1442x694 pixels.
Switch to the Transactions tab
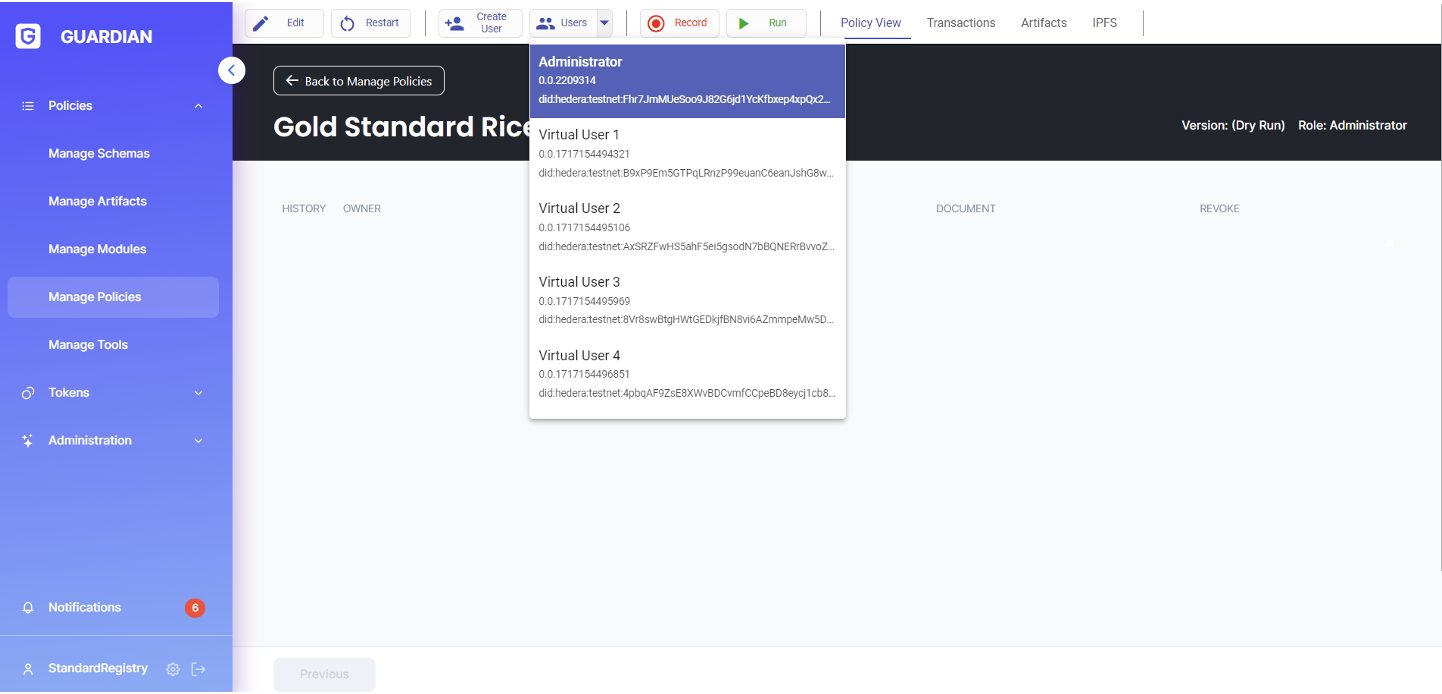coord(960,23)
